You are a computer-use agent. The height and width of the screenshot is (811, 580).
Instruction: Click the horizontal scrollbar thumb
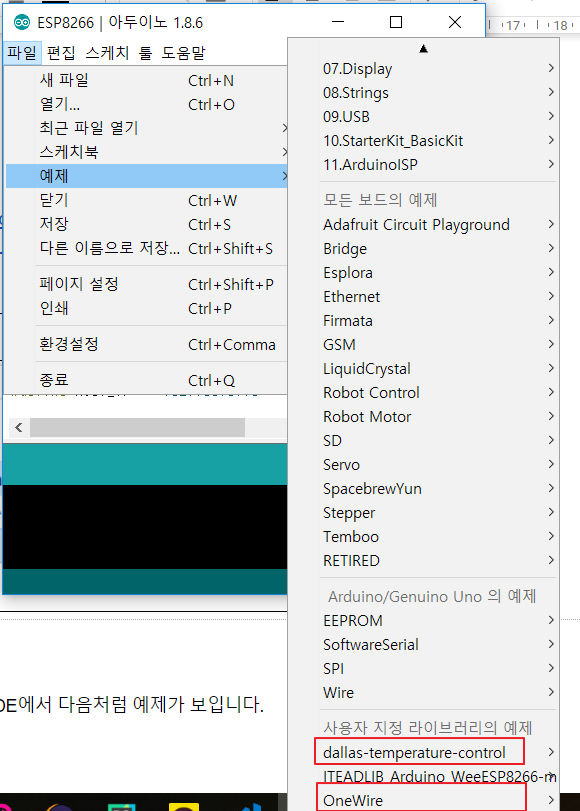coord(137,428)
